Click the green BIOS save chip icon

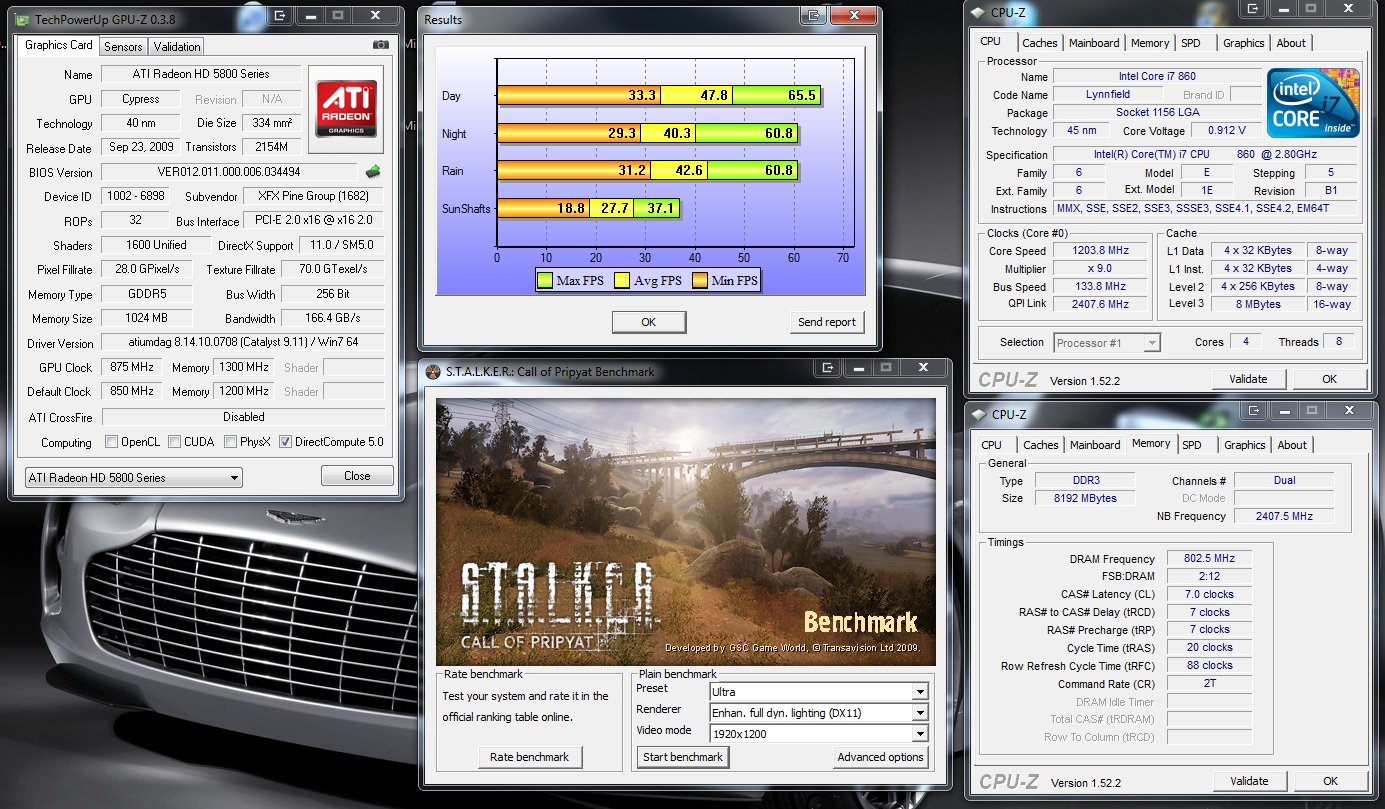(373, 171)
